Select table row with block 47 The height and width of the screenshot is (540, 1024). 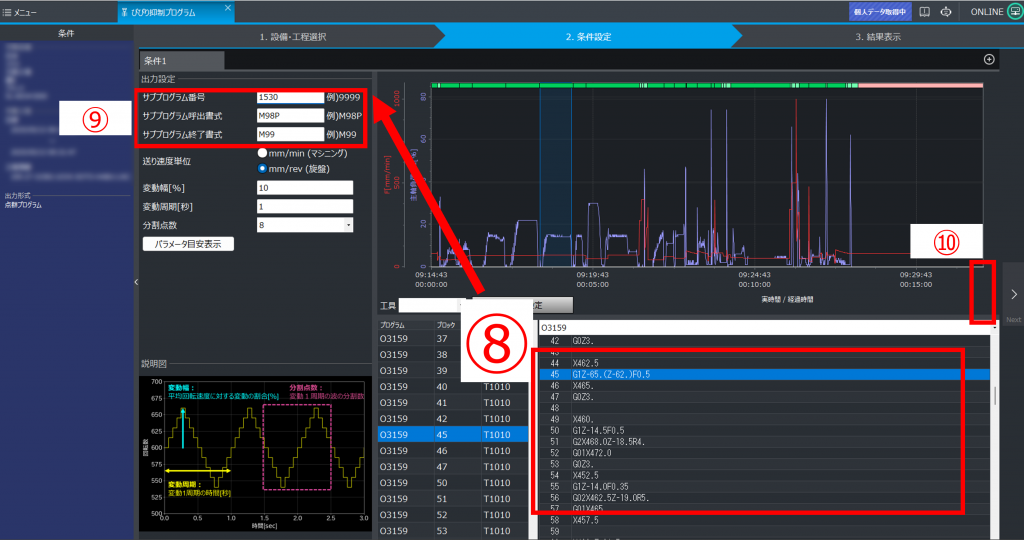tap(453, 467)
